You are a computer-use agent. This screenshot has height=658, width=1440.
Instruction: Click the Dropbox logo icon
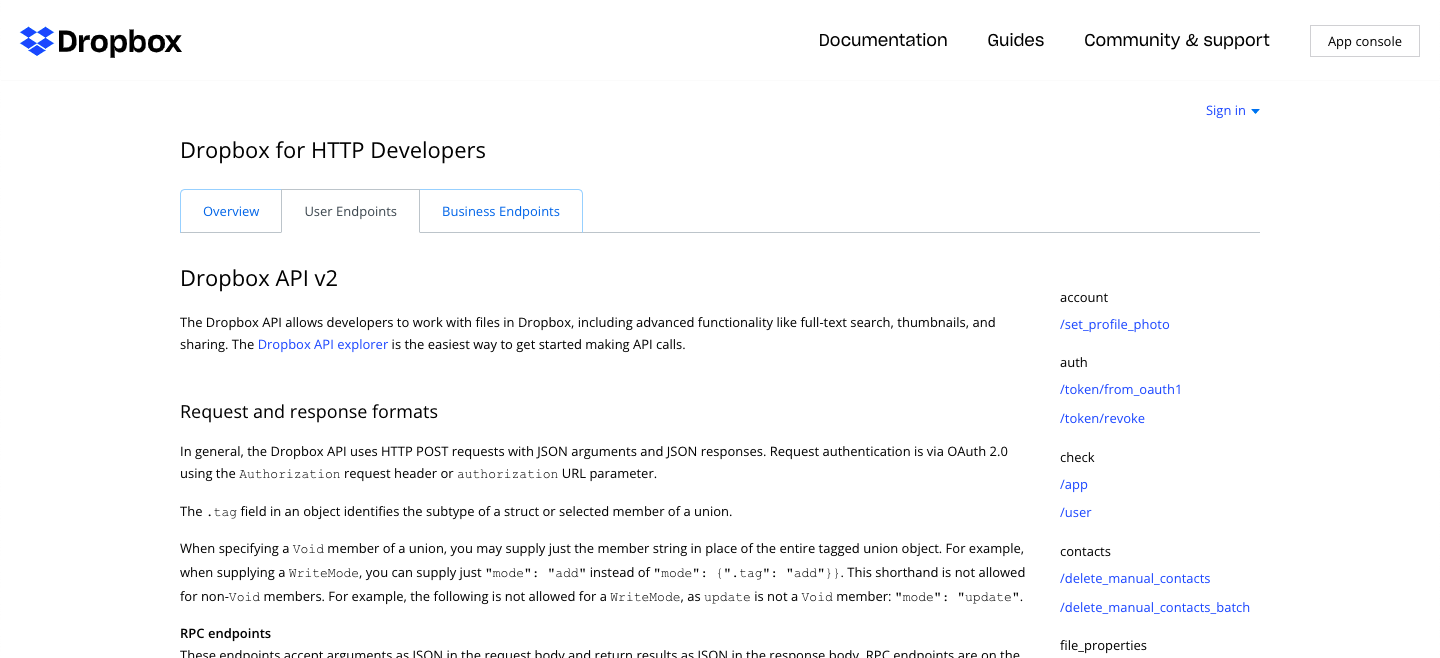point(36,41)
